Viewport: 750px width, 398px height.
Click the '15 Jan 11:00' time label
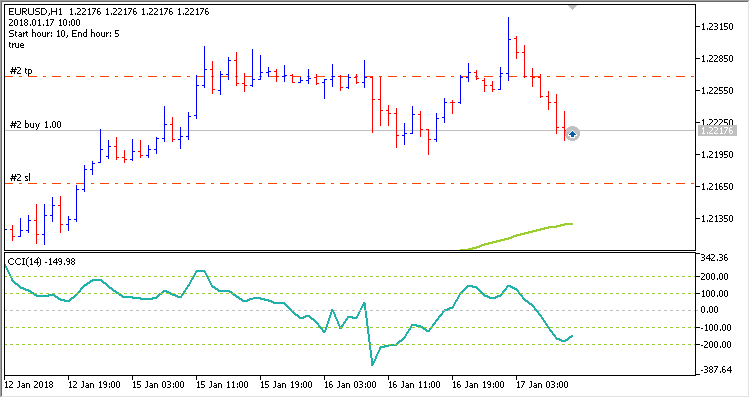click(222, 385)
